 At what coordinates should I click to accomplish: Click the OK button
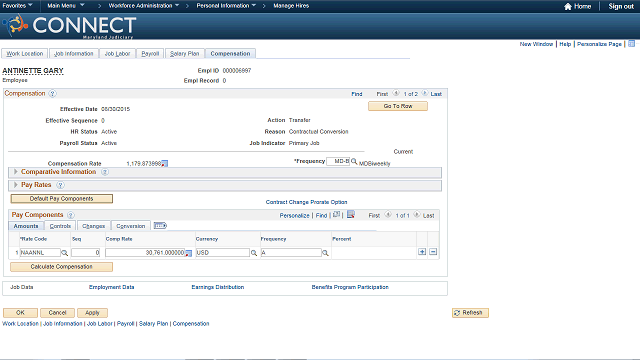[x=20, y=313]
